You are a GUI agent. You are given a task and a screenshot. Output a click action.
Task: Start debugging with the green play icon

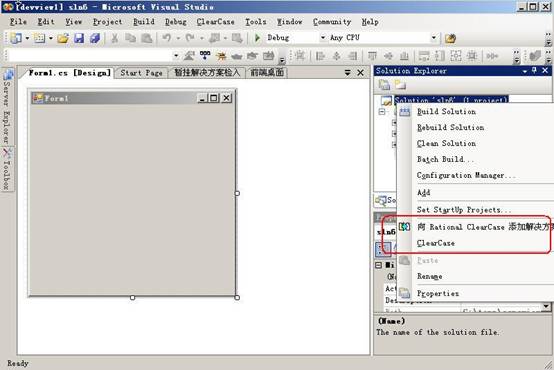click(257, 37)
